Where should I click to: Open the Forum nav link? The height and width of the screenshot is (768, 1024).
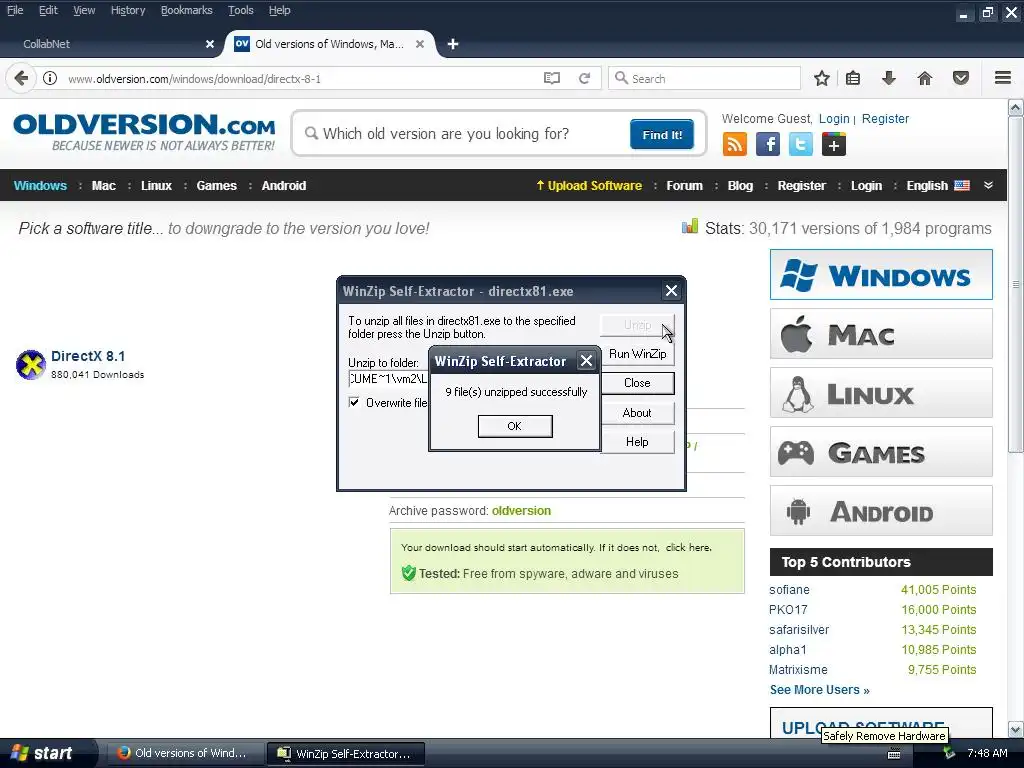[684, 185]
